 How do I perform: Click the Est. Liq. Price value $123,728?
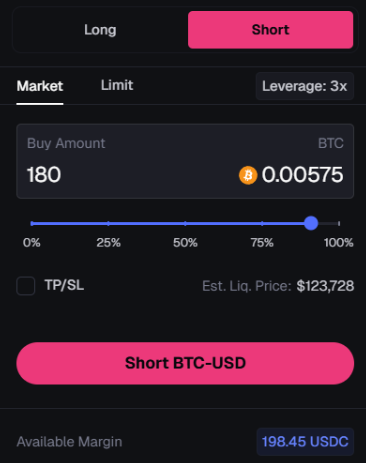click(x=325, y=286)
